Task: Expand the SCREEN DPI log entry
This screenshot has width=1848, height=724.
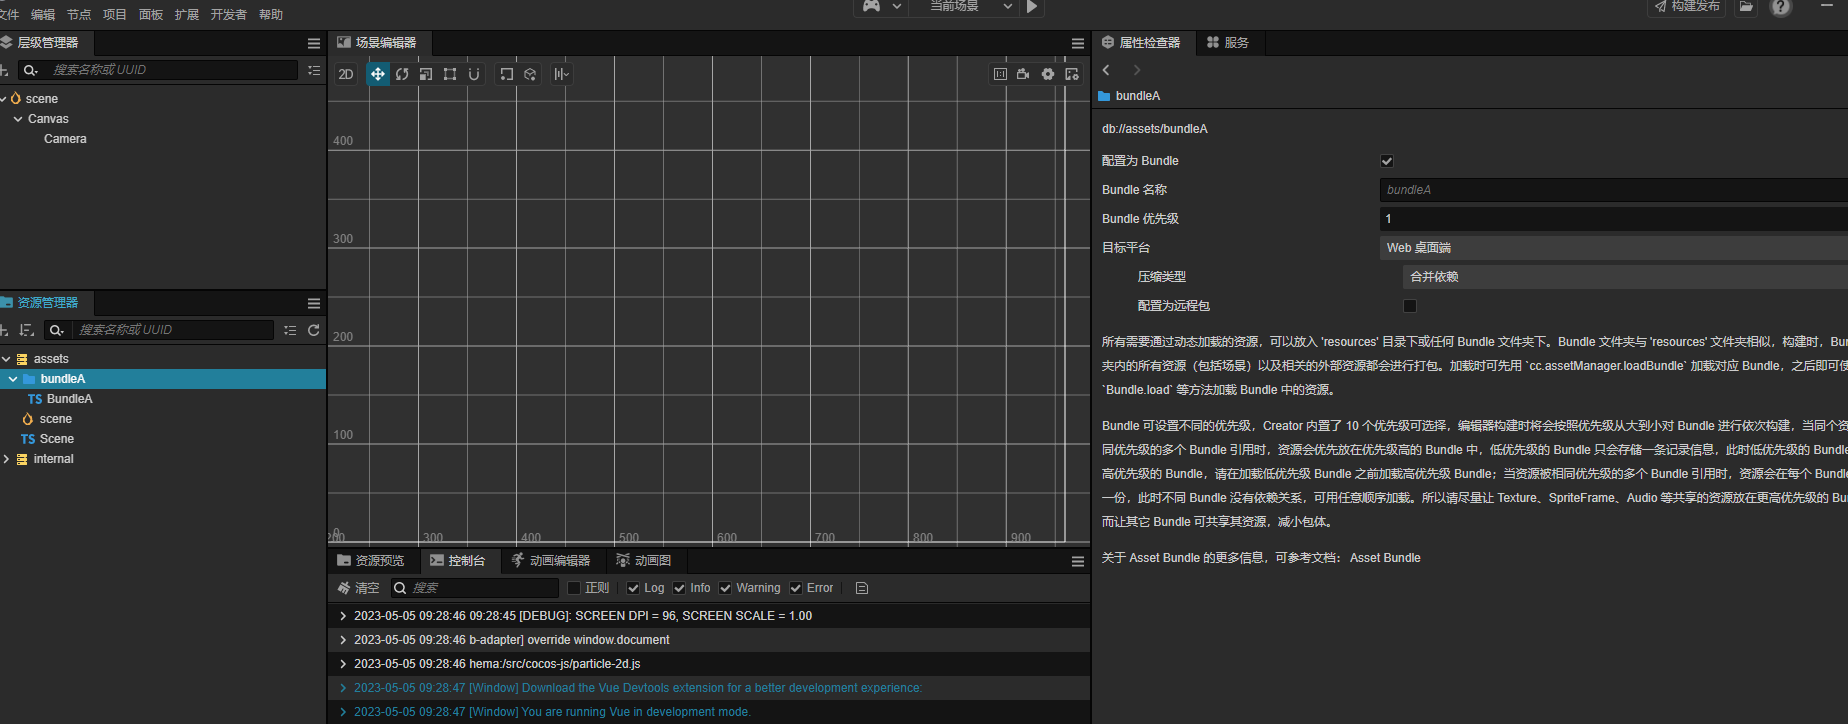Action: [x=343, y=616]
